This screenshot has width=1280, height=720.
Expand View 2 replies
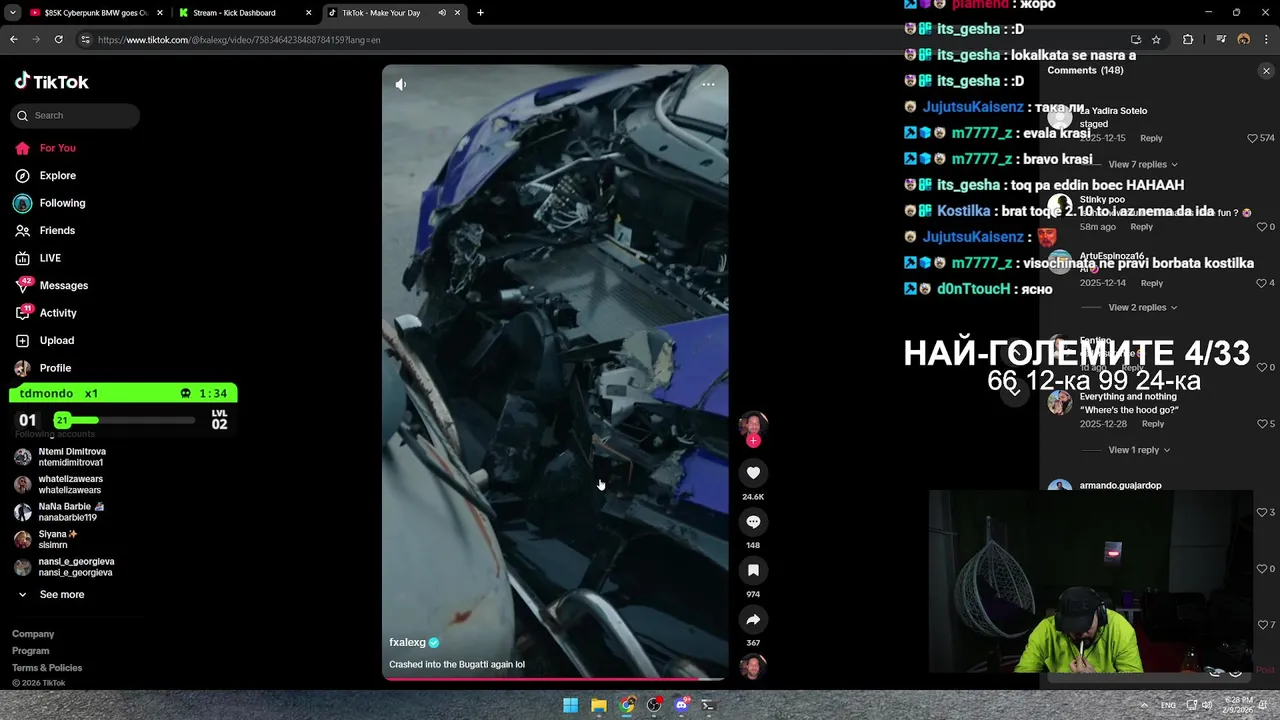pyautogui.click(x=1142, y=307)
